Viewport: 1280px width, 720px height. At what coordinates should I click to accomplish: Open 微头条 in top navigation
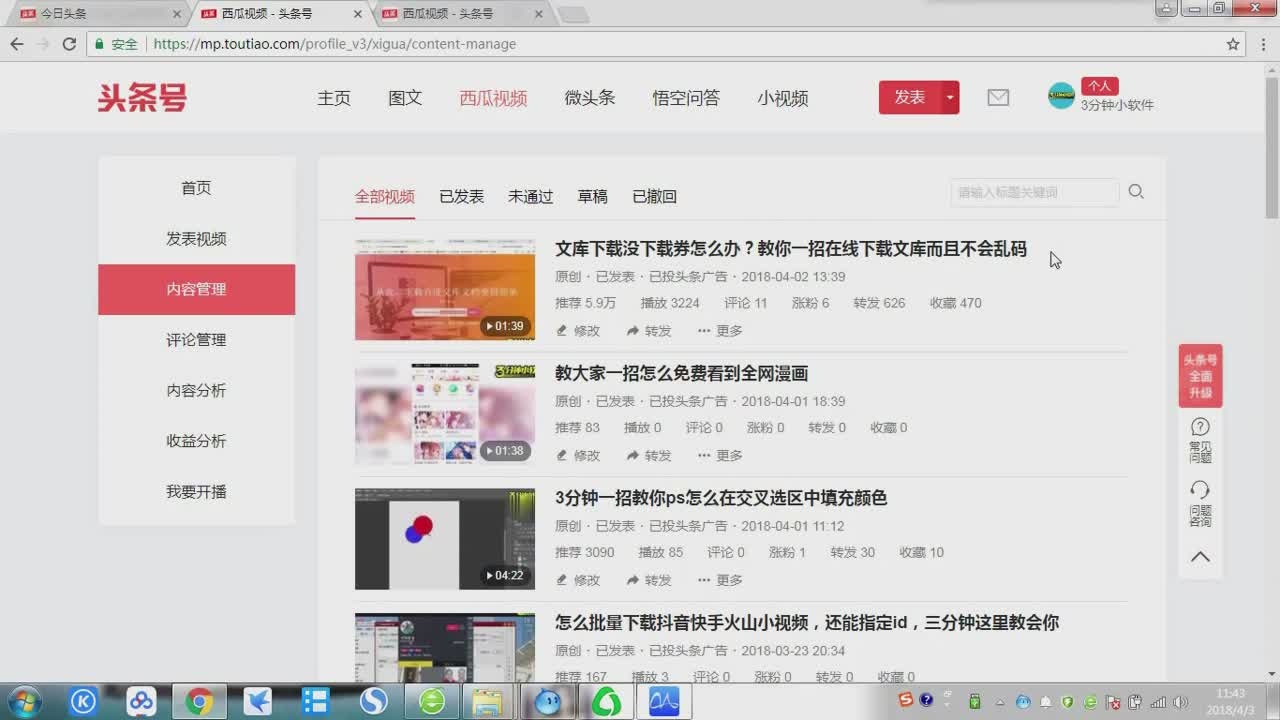pos(590,98)
